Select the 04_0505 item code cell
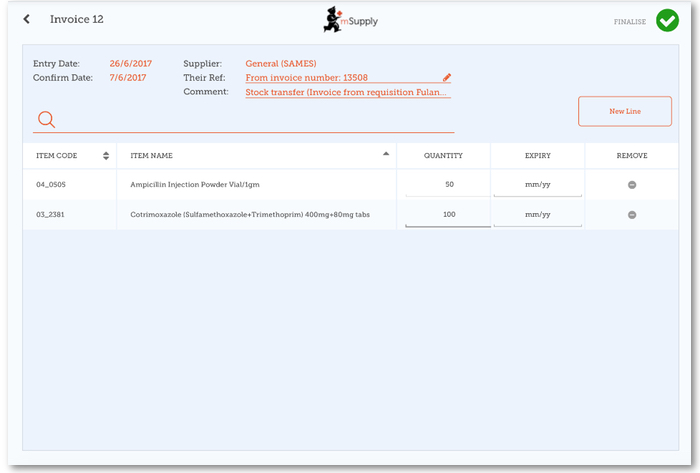 point(50,185)
